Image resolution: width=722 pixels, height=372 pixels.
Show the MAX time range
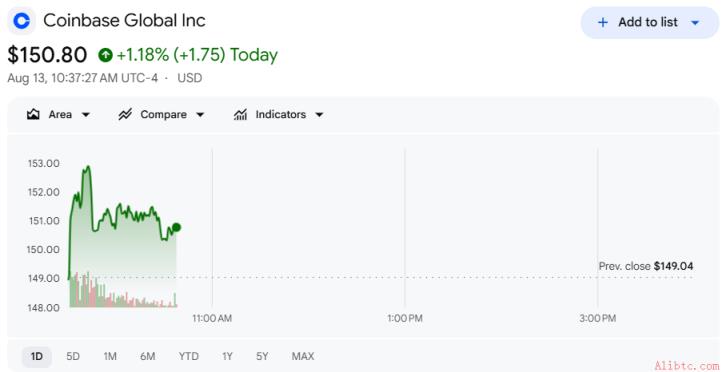tap(303, 356)
